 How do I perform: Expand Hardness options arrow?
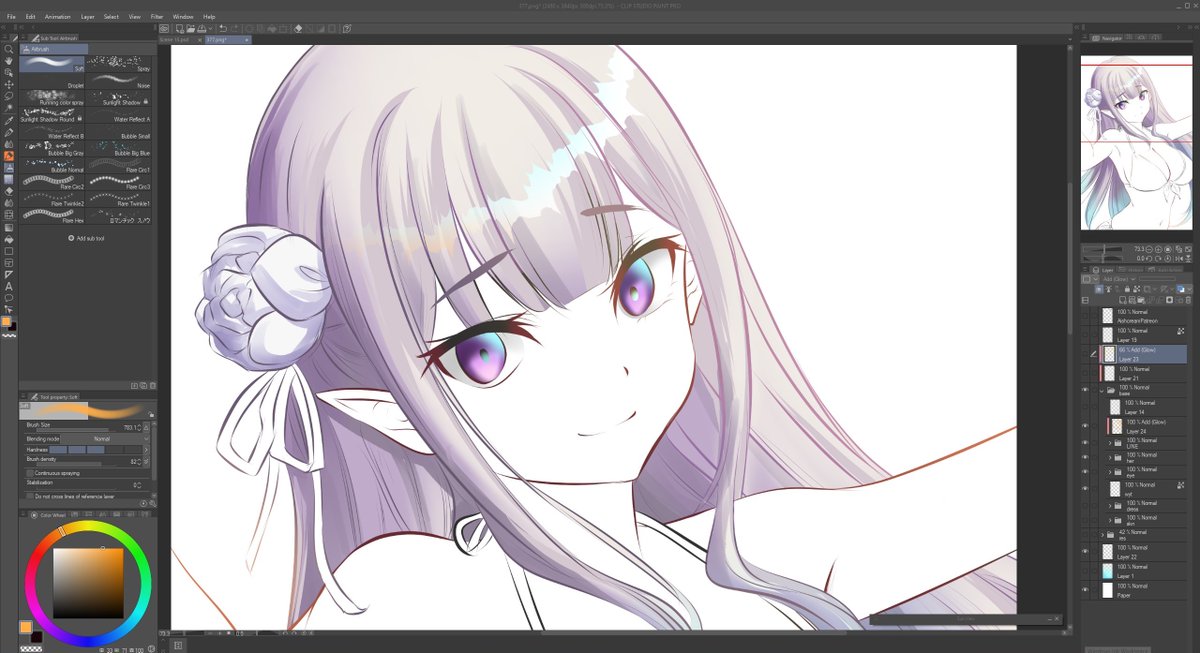coord(146,450)
